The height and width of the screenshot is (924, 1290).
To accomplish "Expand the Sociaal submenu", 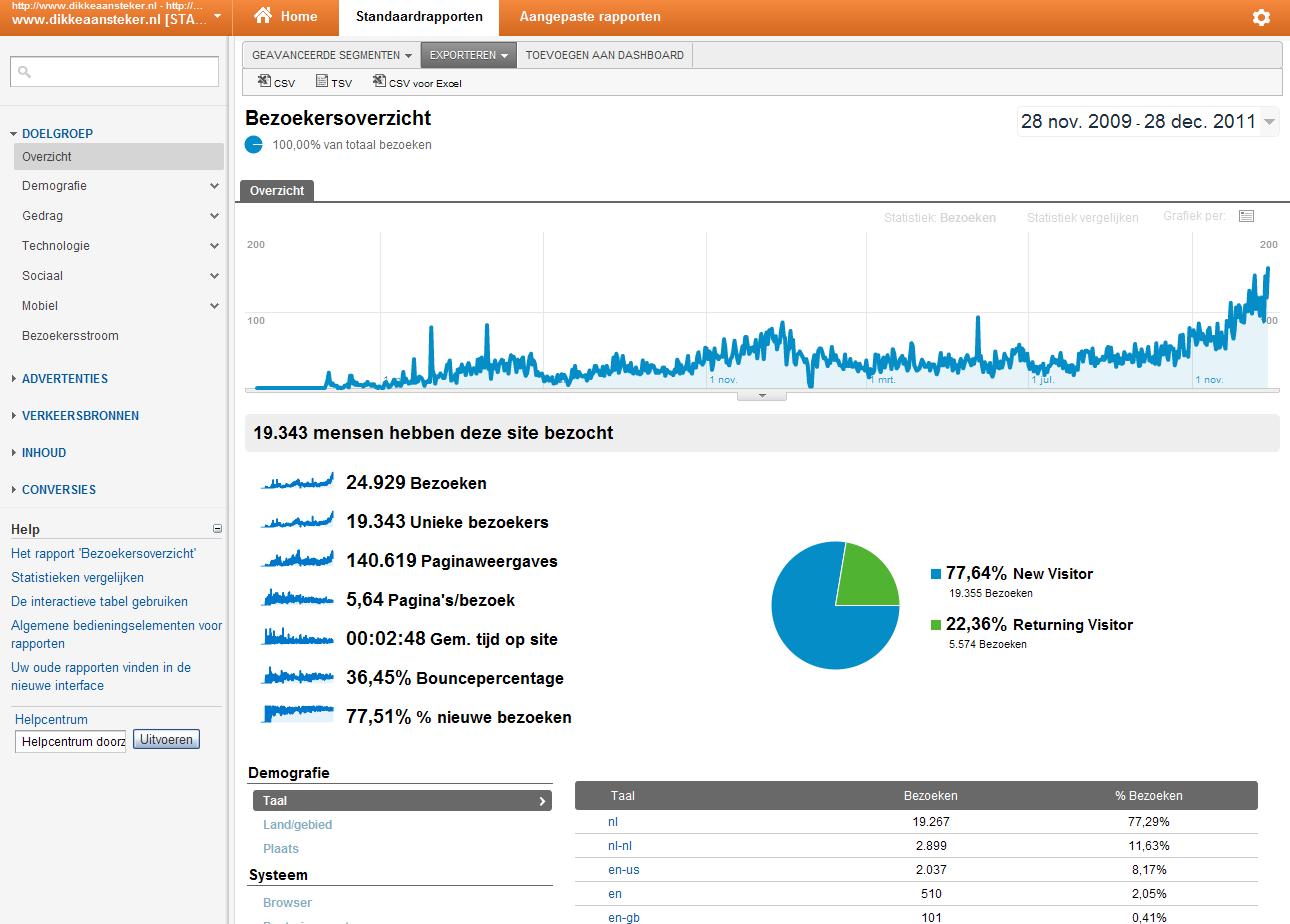I will (215, 276).
